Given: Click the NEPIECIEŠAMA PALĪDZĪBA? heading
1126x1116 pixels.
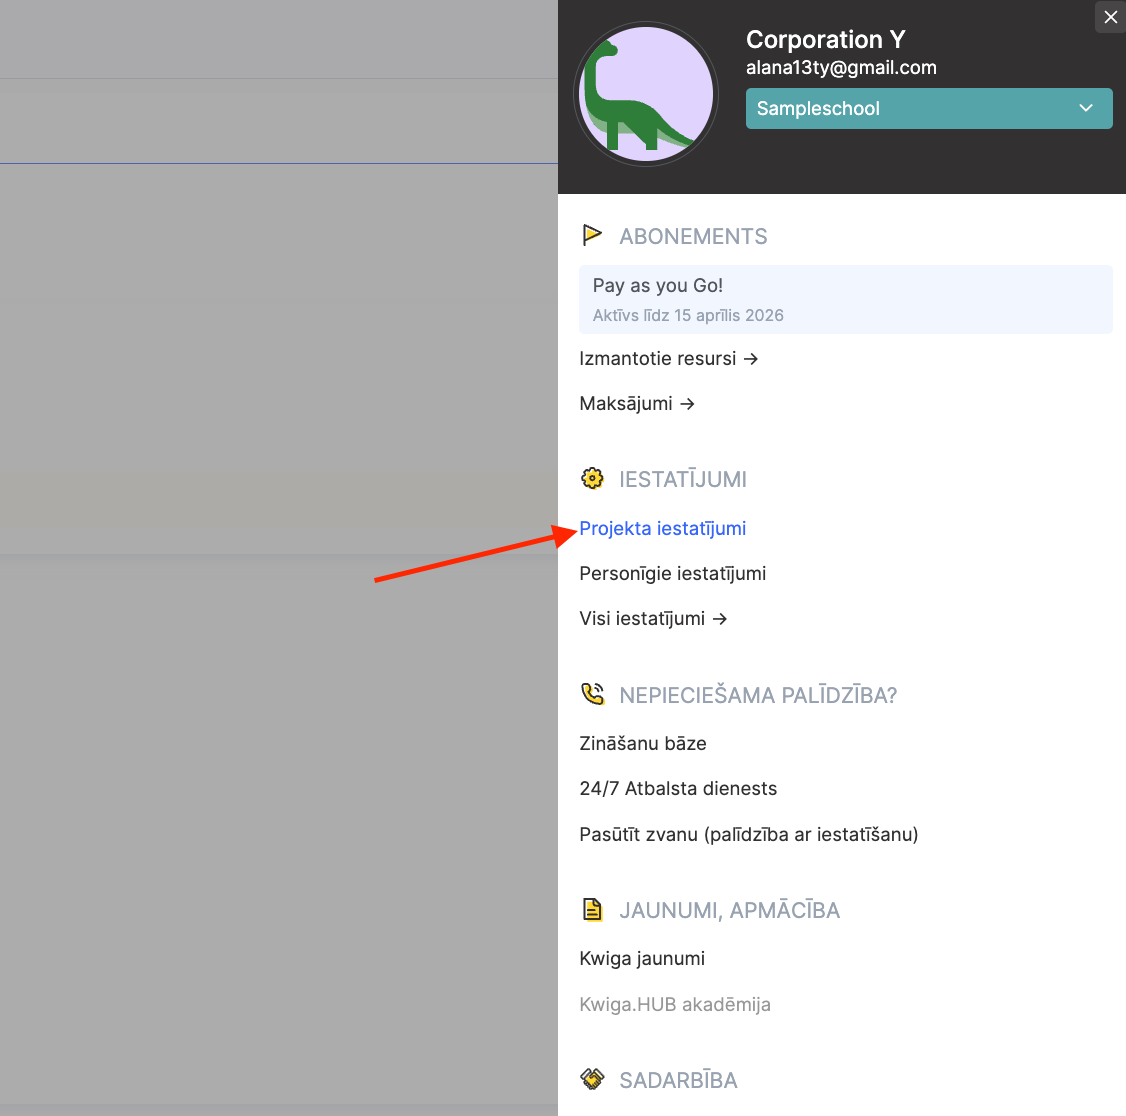Looking at the screenshot, I should point(758,695).
